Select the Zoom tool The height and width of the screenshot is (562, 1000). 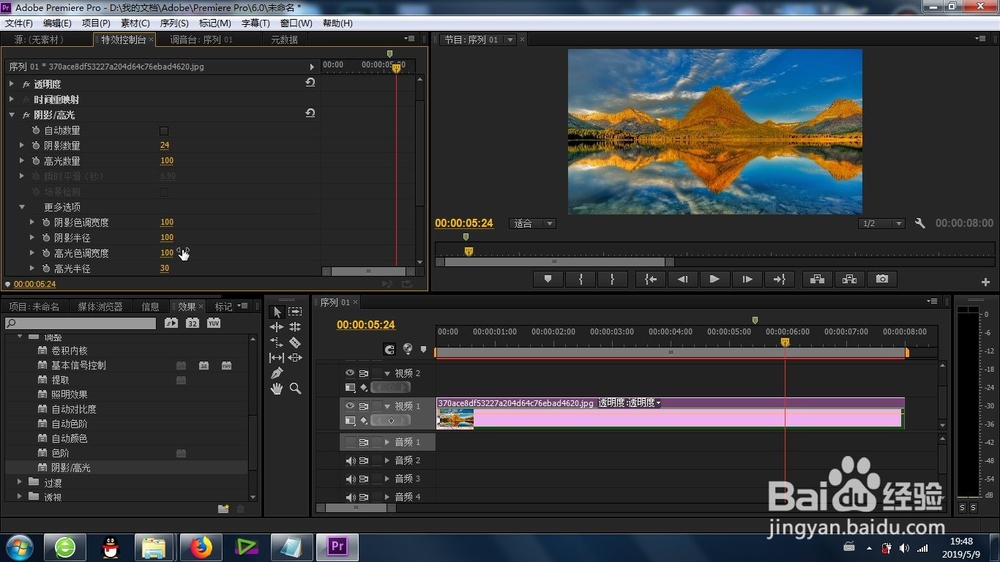(295, 388)
